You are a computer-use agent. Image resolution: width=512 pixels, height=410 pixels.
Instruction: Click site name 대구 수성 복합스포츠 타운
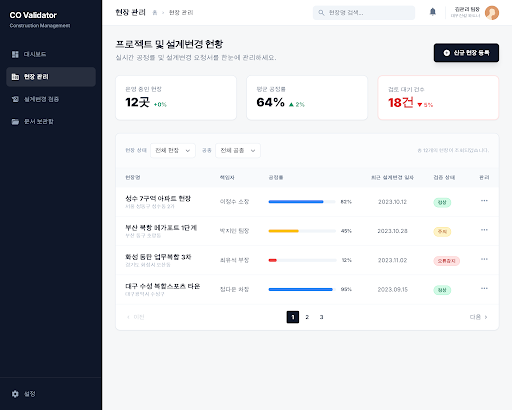(163, 286)
